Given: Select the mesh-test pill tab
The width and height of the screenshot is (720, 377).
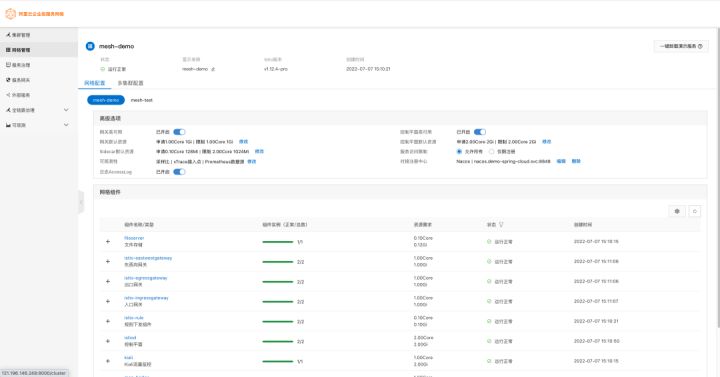Looking at the screenshot, I should coord(141,100).
